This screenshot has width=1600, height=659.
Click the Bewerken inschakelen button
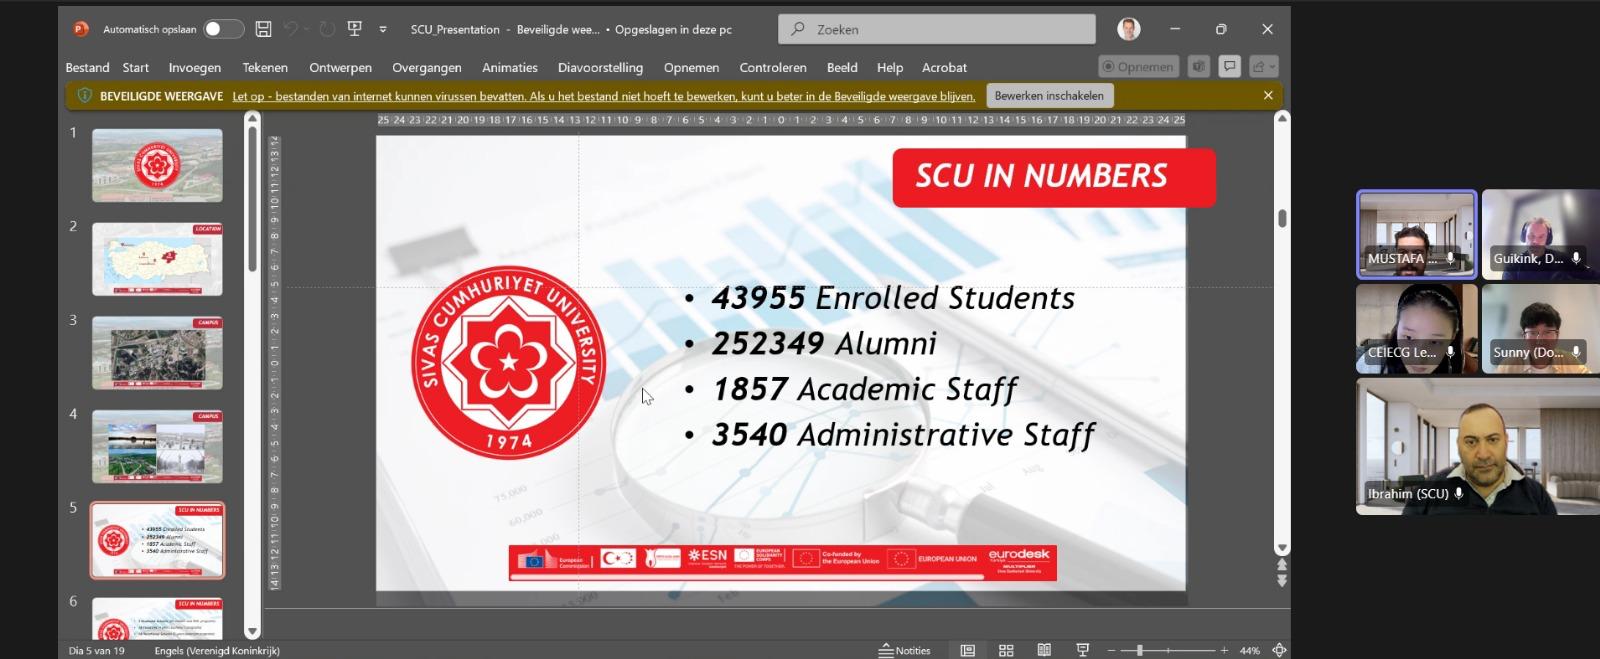click(1048, 96)
